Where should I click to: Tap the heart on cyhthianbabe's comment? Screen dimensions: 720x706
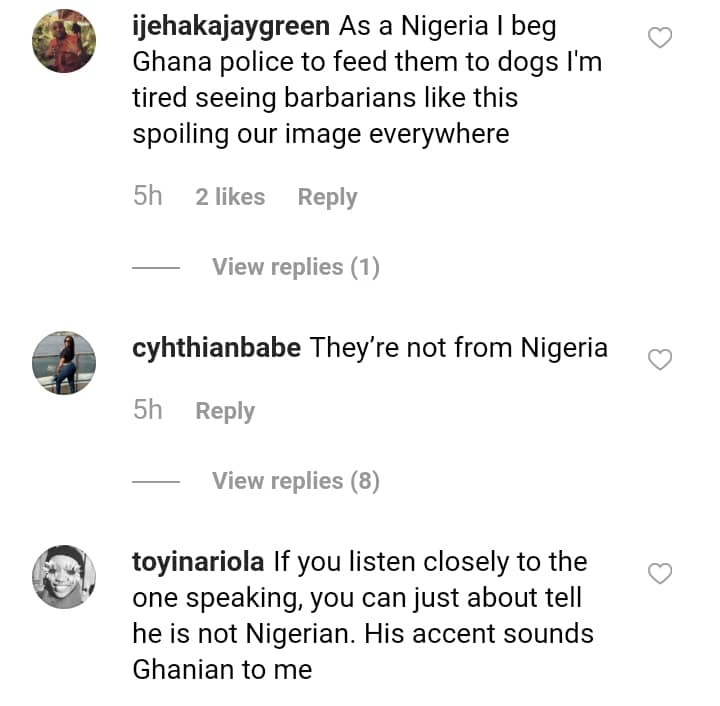coord(660,360)
